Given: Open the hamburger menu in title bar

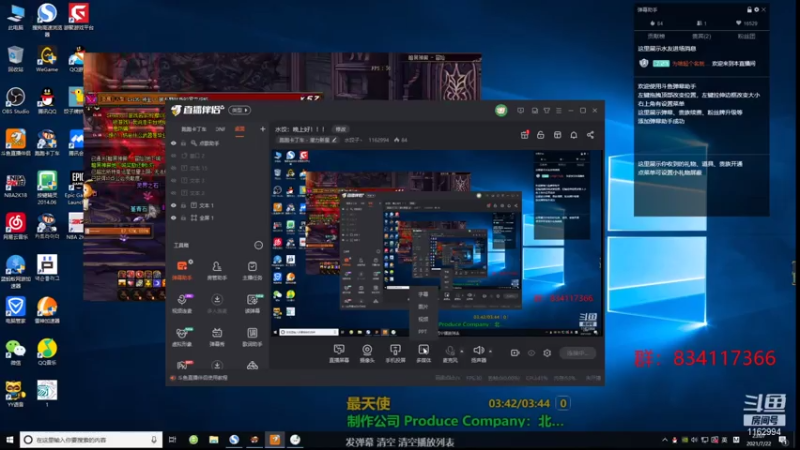Looking at the screenshot, I should [x=559, y=110].
